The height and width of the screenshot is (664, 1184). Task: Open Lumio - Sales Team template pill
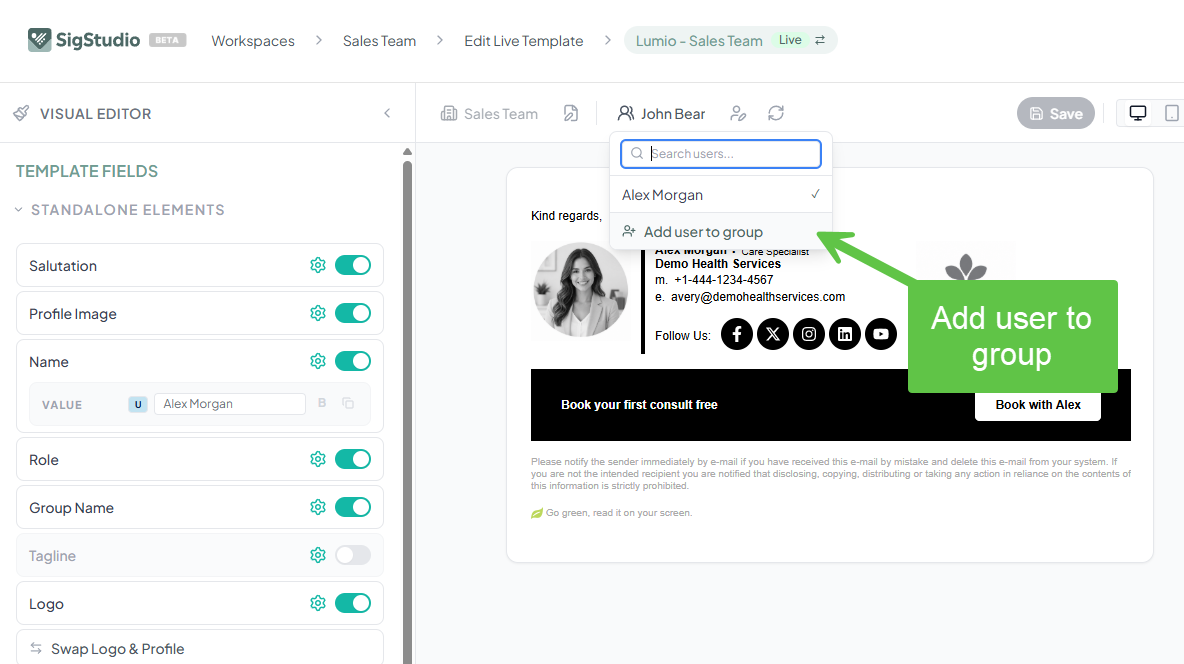730,40
